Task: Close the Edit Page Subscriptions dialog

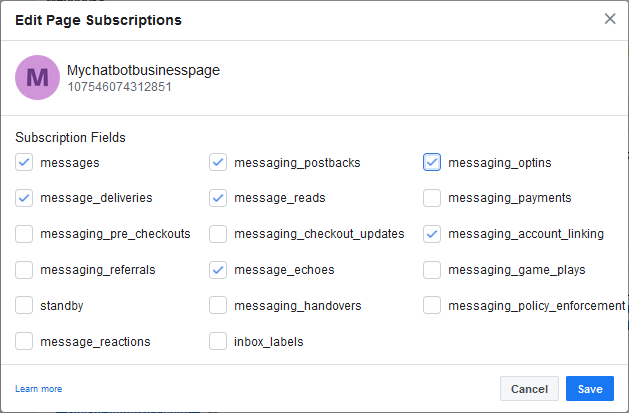Action: (x=610, y=18)
